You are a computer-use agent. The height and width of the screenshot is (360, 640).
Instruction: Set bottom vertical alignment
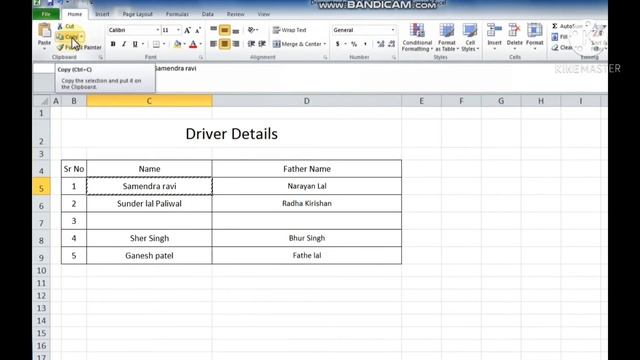[x=236, y=30]
